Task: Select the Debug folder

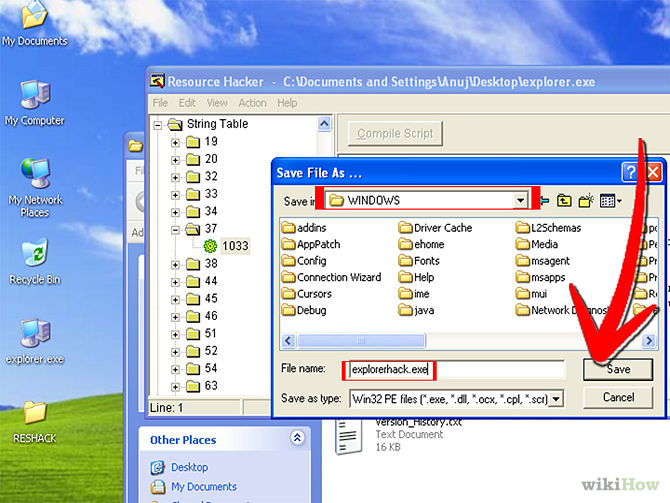Action: 304,310
